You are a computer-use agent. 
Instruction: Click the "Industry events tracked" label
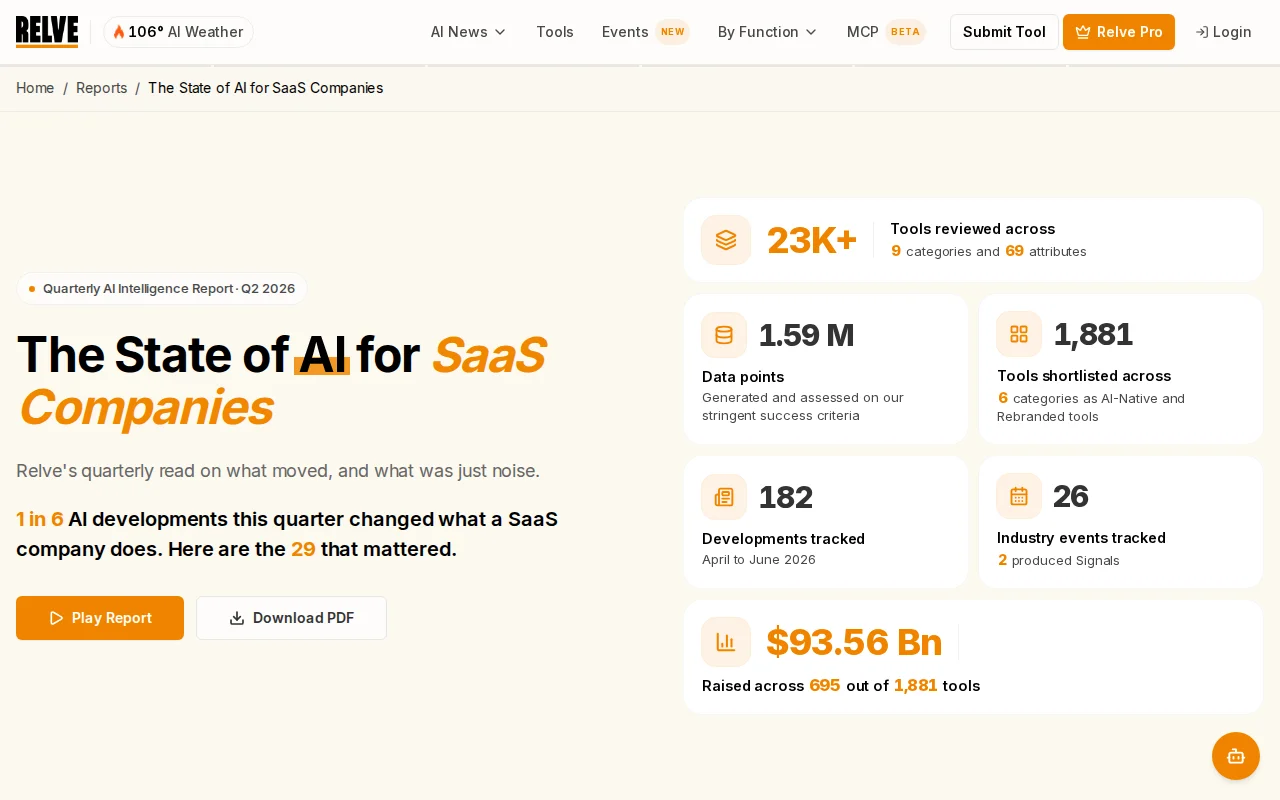click(x=1081, y=538)
